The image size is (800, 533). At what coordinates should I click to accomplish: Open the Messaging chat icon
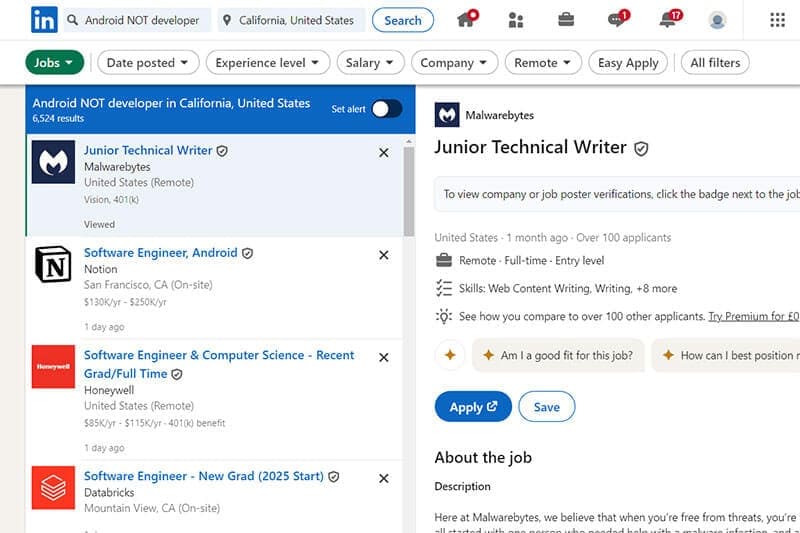coord(617,19)
